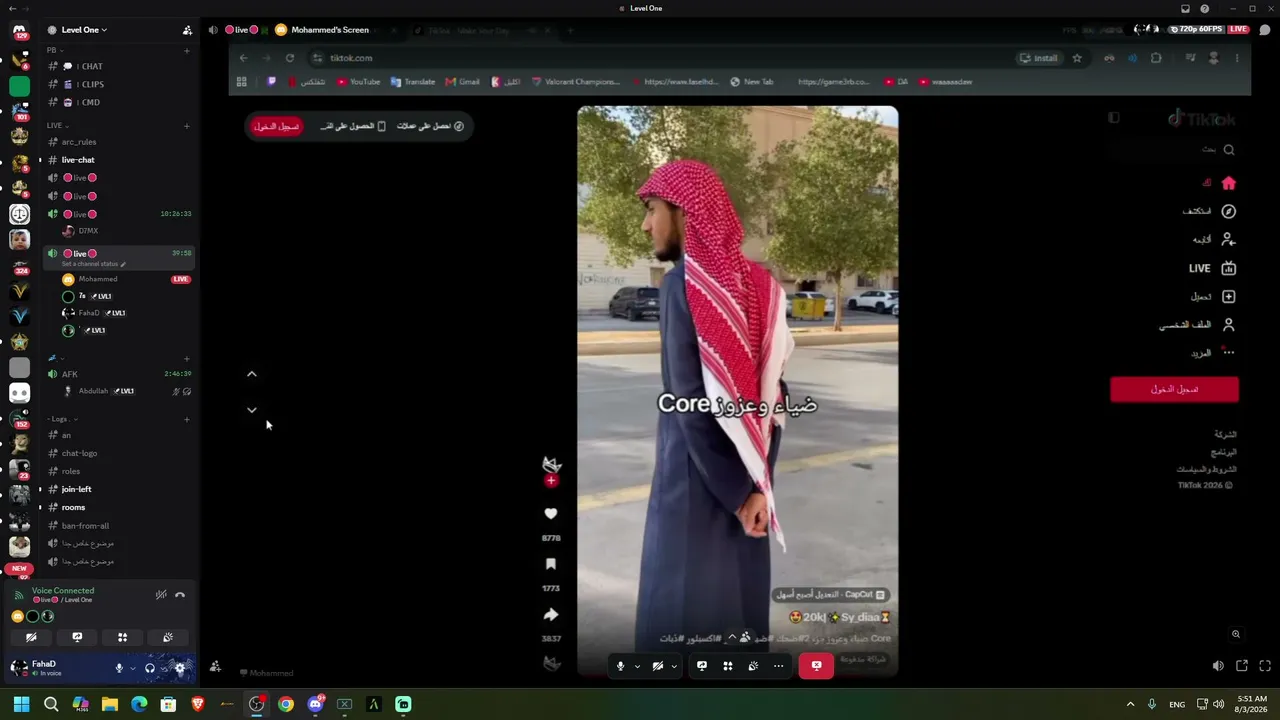The width and height of the screenshot is (1280, 720).
Task: Stop watching stream with red button
Action: [x=816, y=666]
